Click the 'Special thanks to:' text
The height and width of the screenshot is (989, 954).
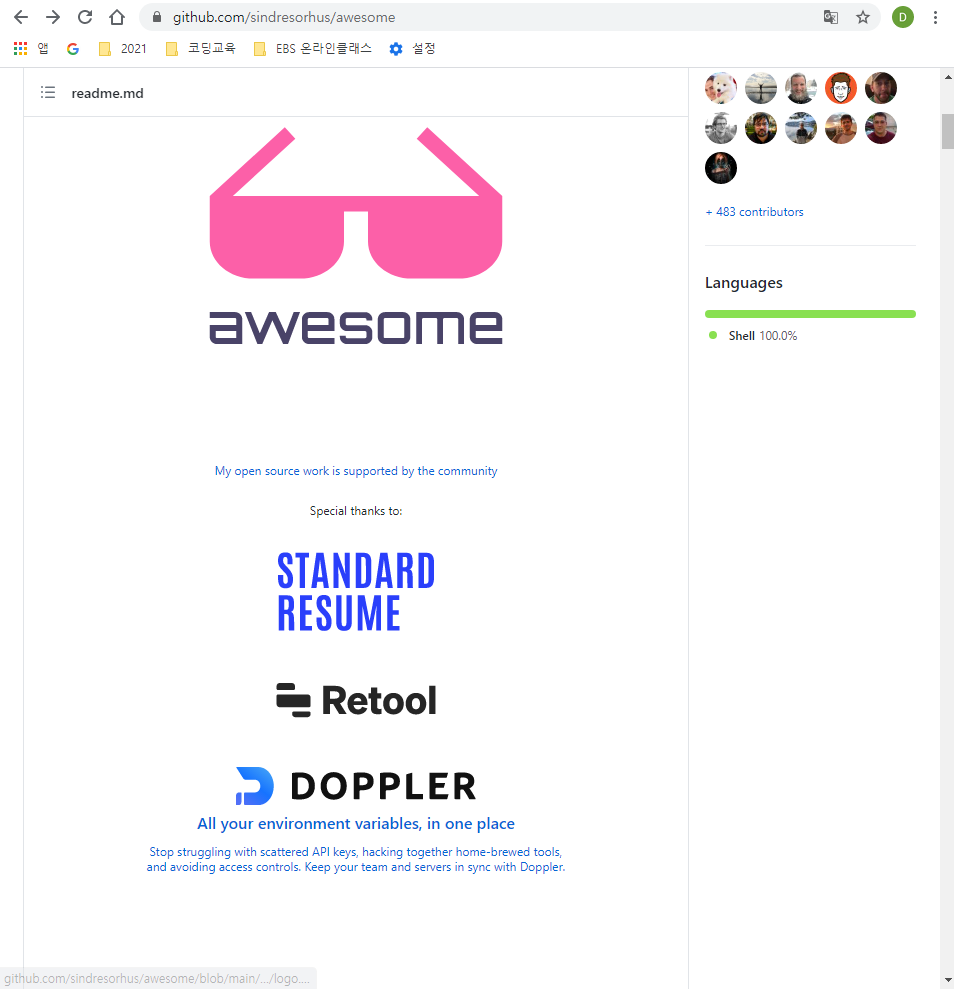356,511
